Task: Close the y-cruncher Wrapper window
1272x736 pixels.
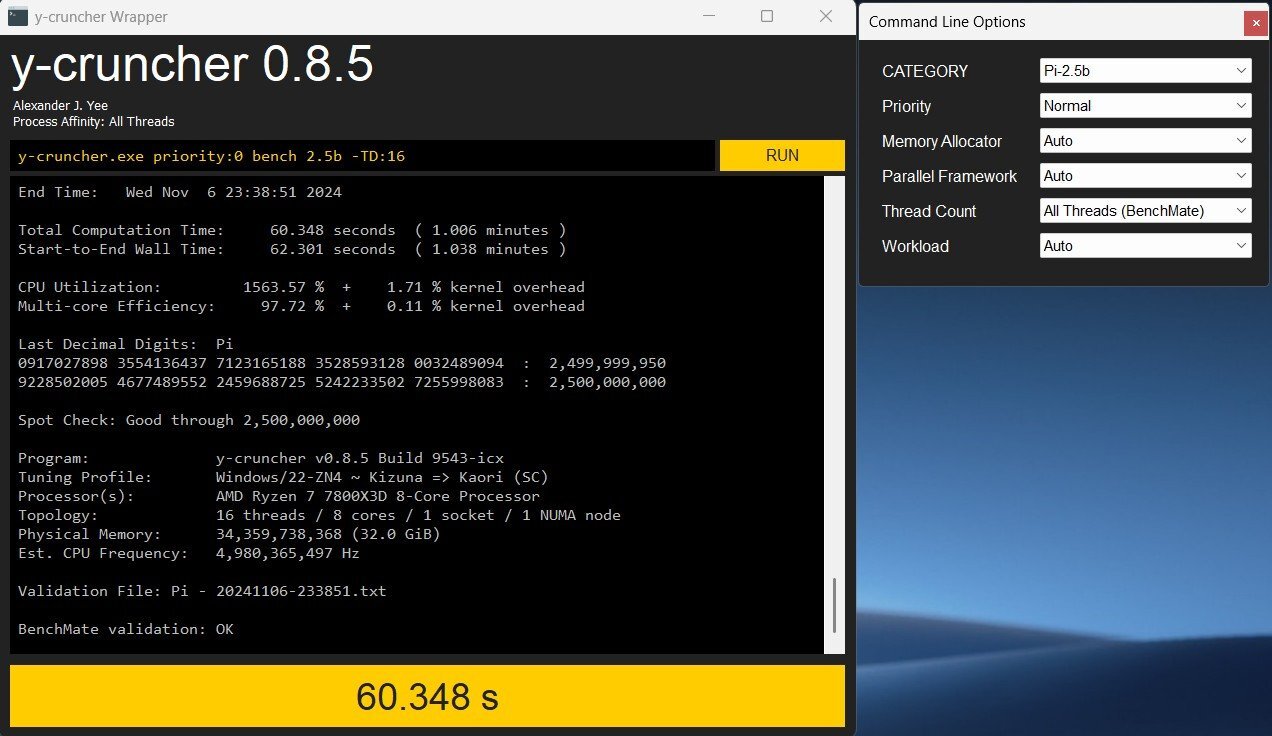Action: pos(826,16)
